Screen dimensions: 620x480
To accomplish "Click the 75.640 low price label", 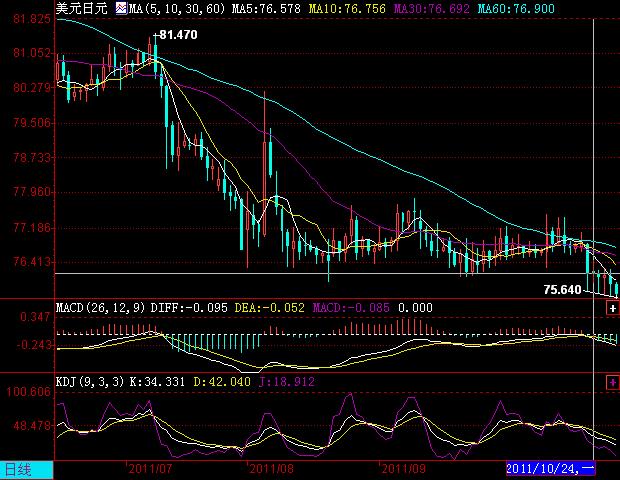I will pos(562,290).
